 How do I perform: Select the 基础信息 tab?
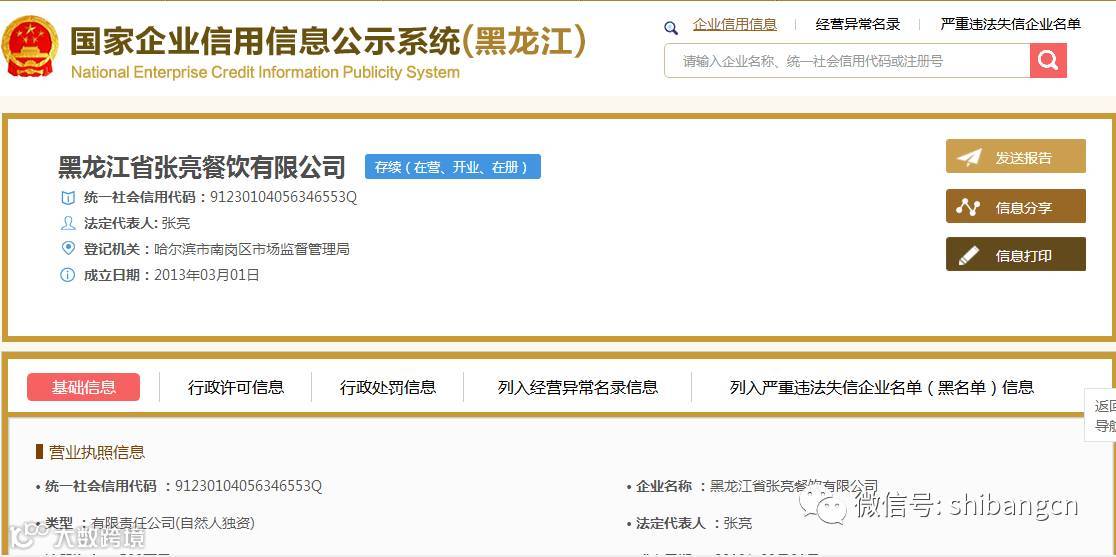(x=83, y=388)
